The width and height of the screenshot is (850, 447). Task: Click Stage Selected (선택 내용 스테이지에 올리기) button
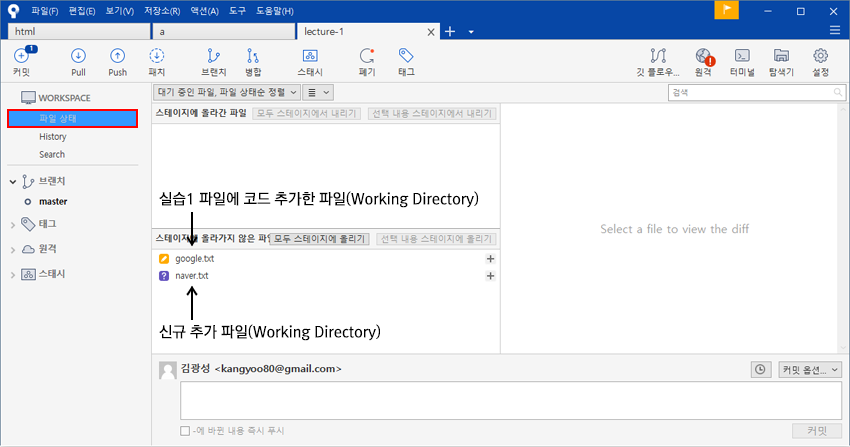coord(436,239)
